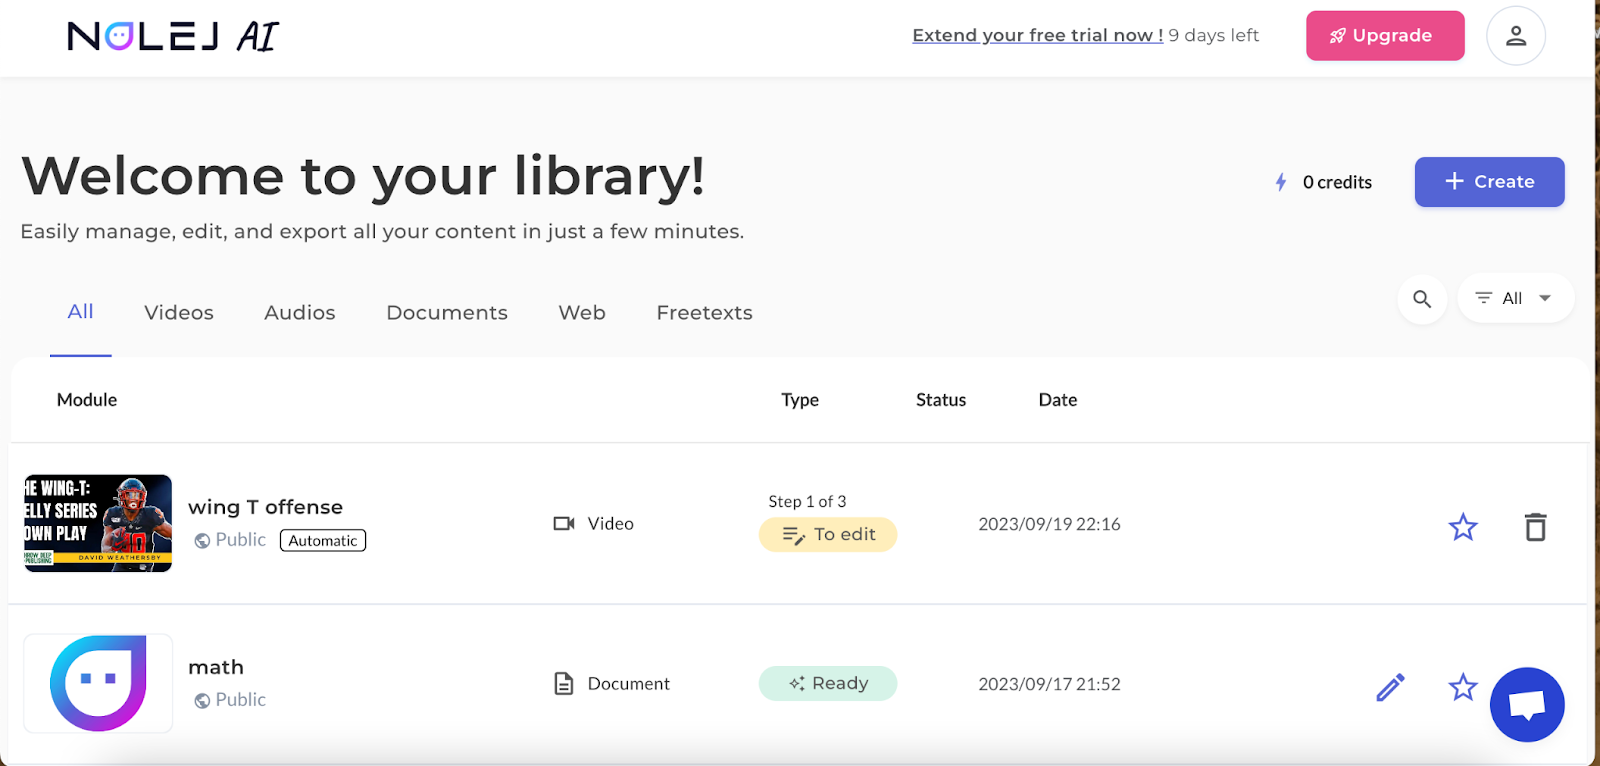This screenshot has height=766, width=1600.
Task: Delete the wing T offense module
Action: pos(1535,526)
